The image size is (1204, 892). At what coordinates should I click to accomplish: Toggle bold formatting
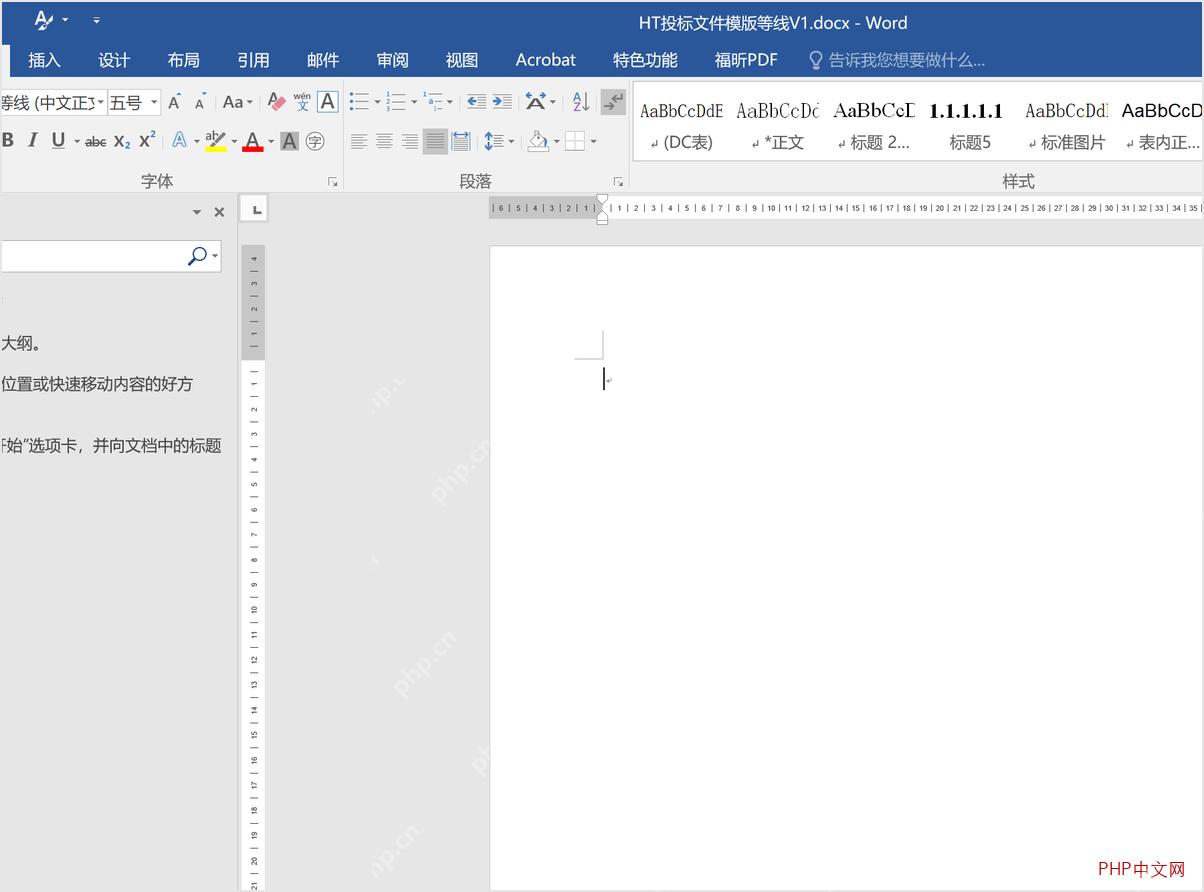pyautogui.click(x=8, y=141)
